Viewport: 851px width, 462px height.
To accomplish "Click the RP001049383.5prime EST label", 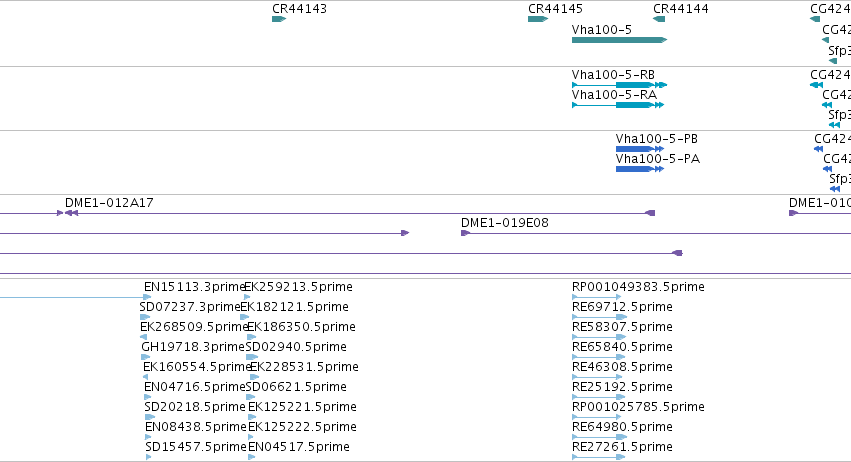I will tap(638, 287).
